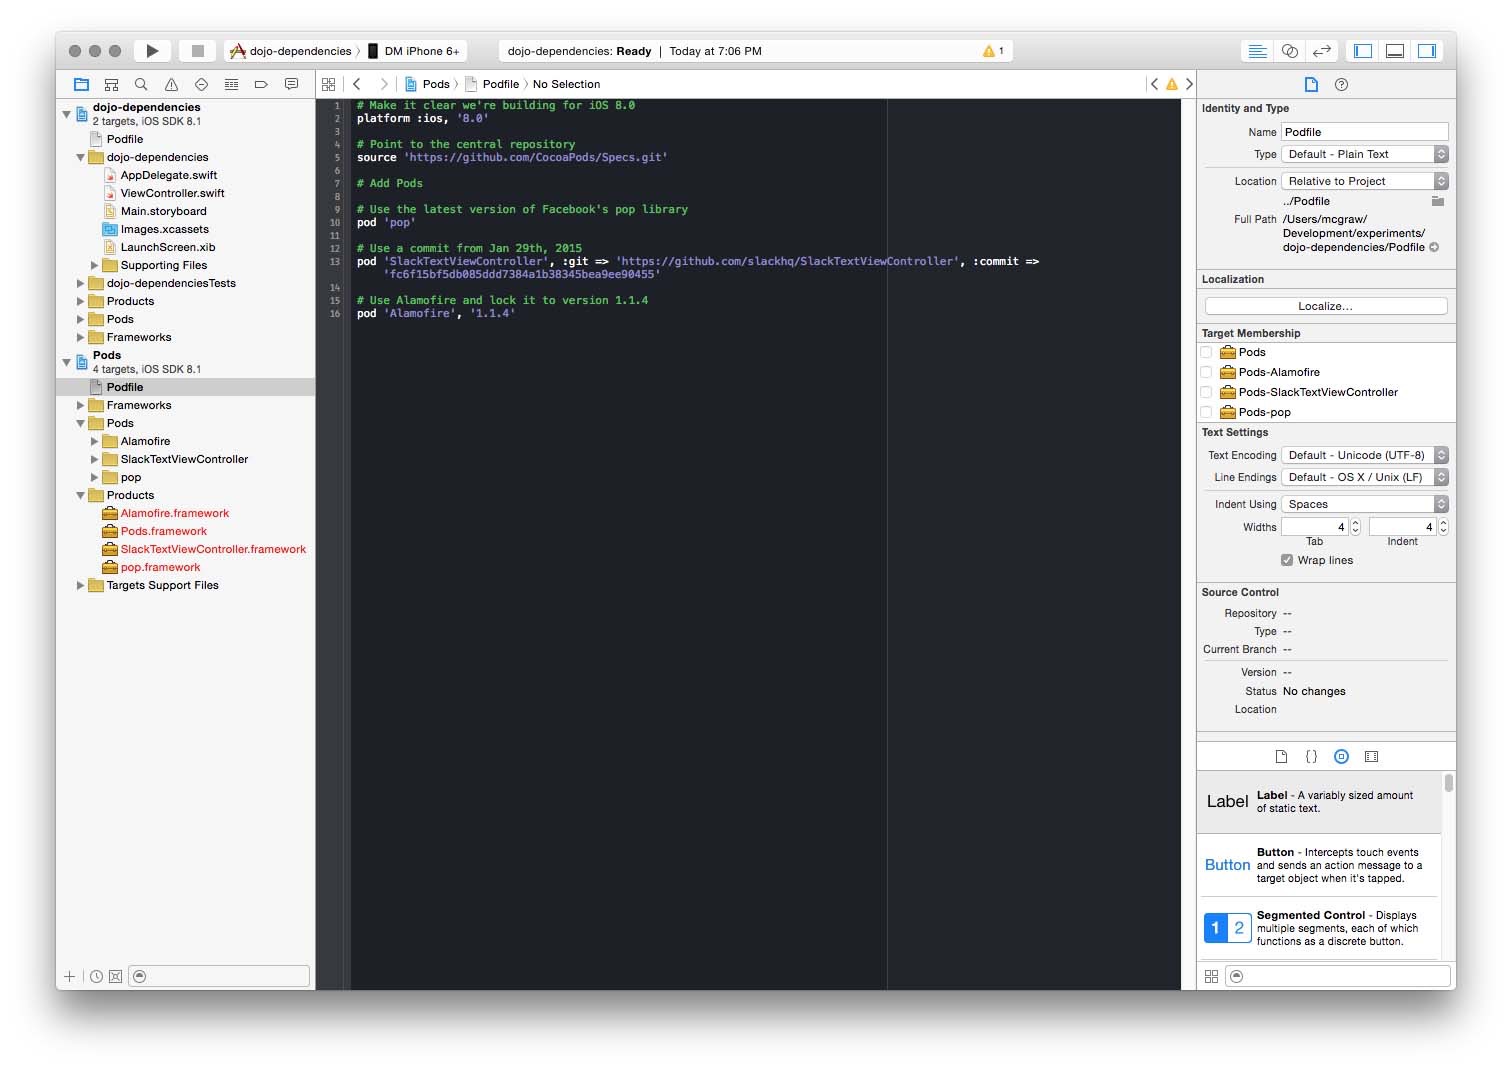This screenshot has height=1070, width=1512.
Task: Select AppDelegate.swift in navigator
Action: pyautogui.click(x=168, y=175)
